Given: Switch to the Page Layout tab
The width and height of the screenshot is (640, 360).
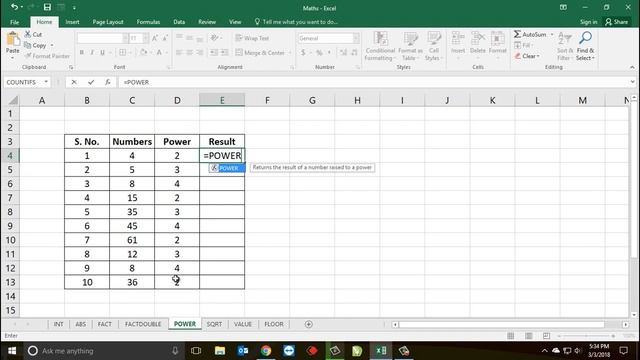Looking at the screenshot, I should pos(108,22).
